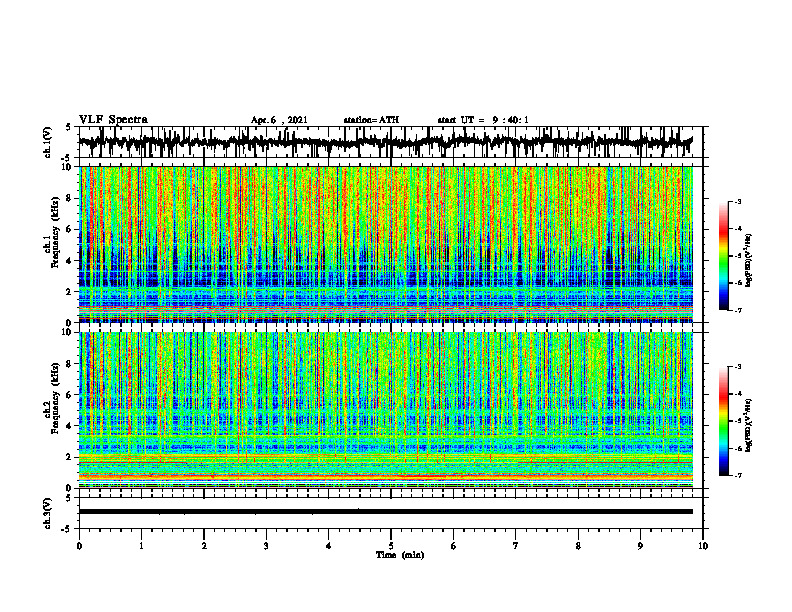Viewport: 792px width, 612px height.
Task: Click the "Time (min)" axis label
Action: pos(400,555)
